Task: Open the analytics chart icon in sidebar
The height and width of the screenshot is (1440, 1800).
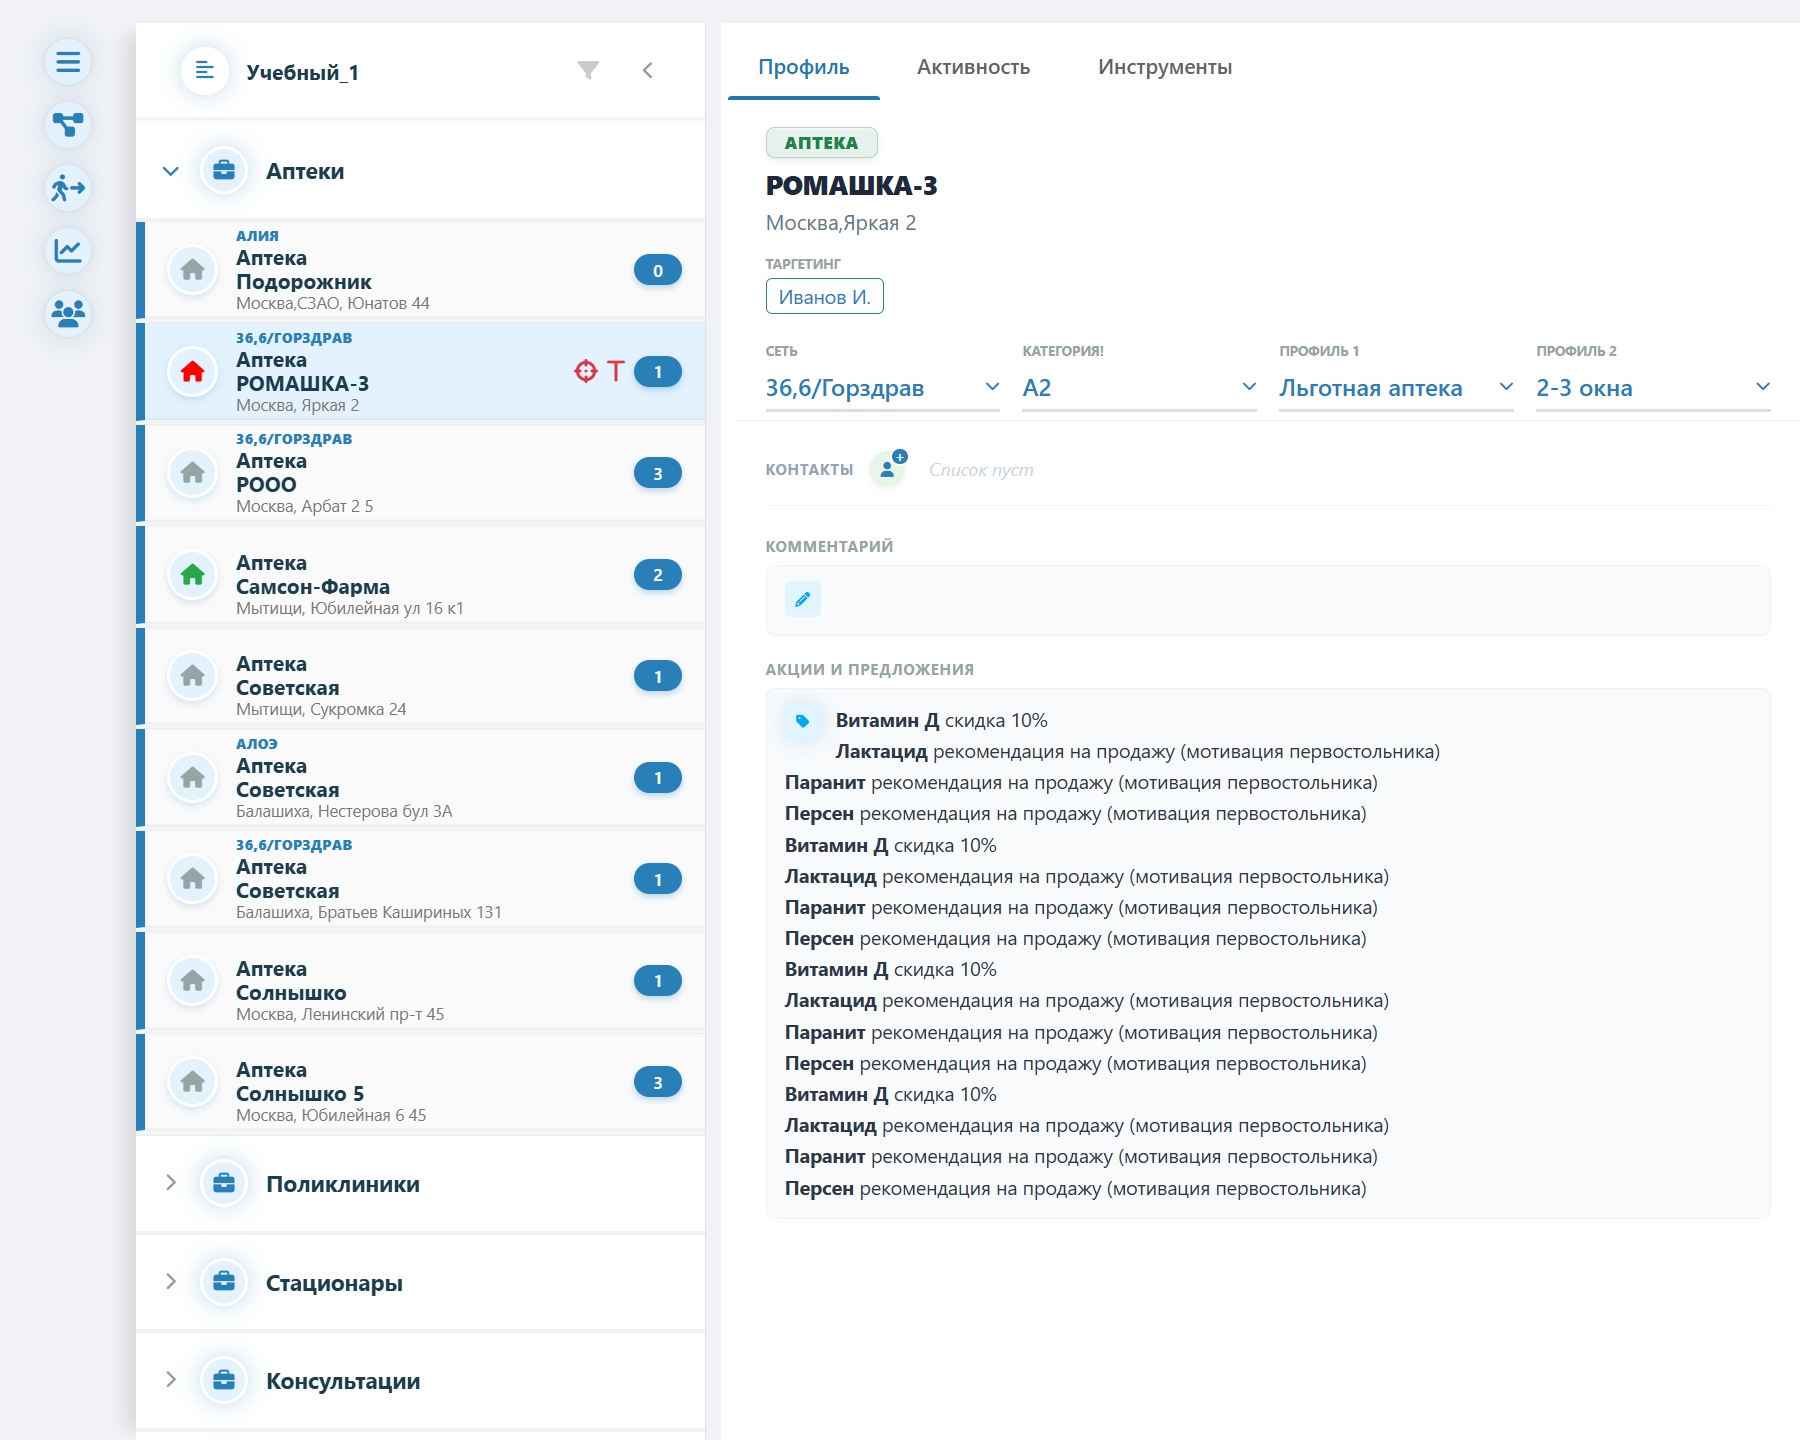Action: coord(66,251)
